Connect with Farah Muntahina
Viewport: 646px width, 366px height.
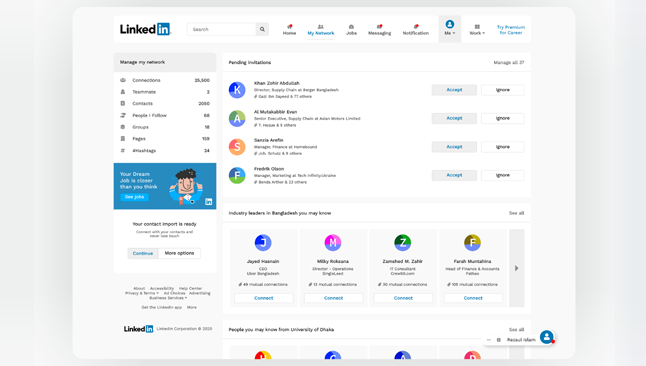point(473,298)
